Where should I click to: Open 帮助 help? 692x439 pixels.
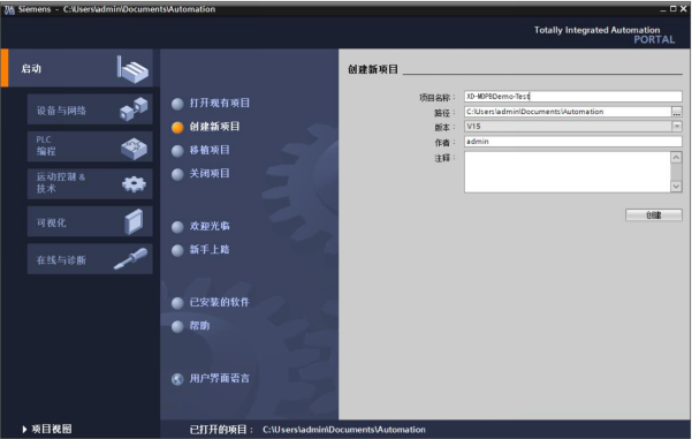(199, 326)
